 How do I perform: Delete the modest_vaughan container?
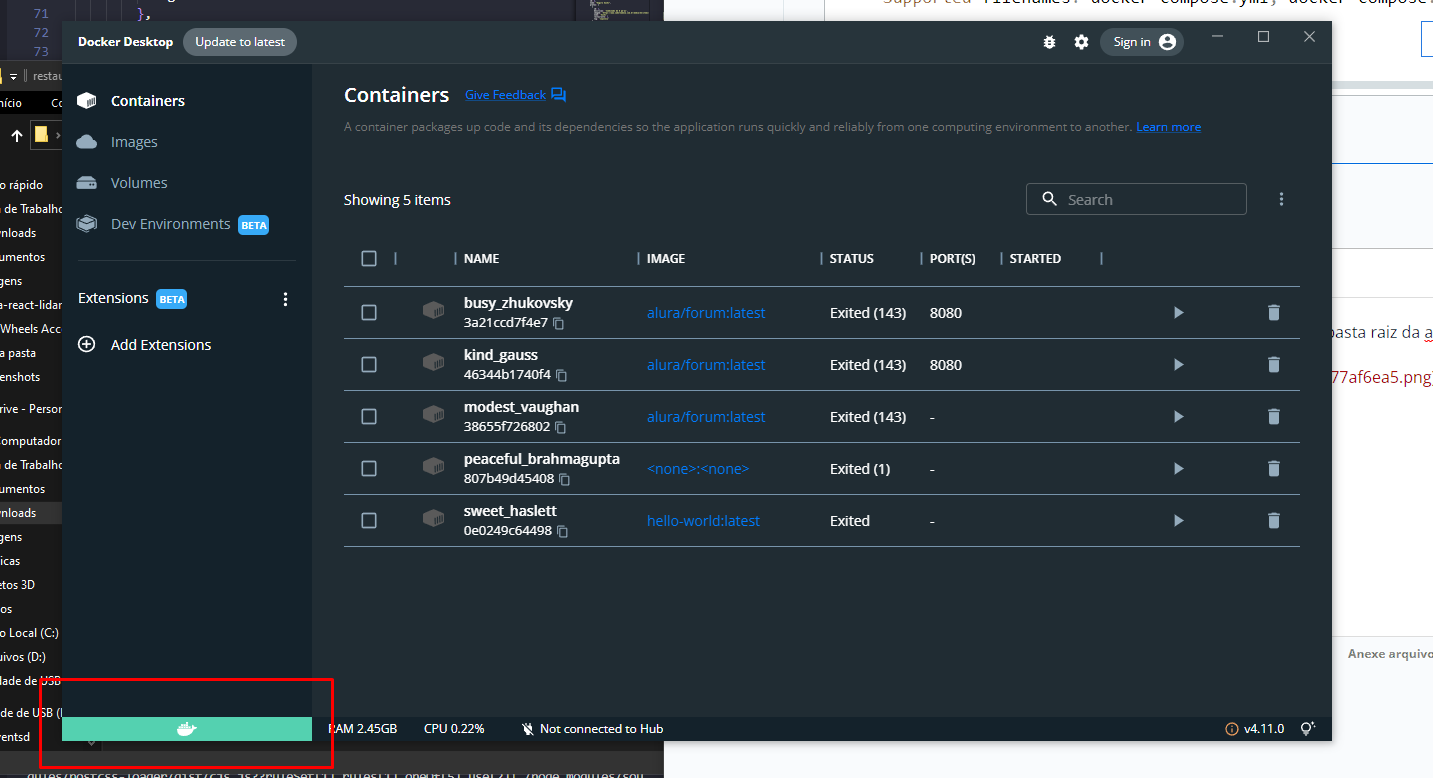pyautogui.click(x=1273, y=416)
